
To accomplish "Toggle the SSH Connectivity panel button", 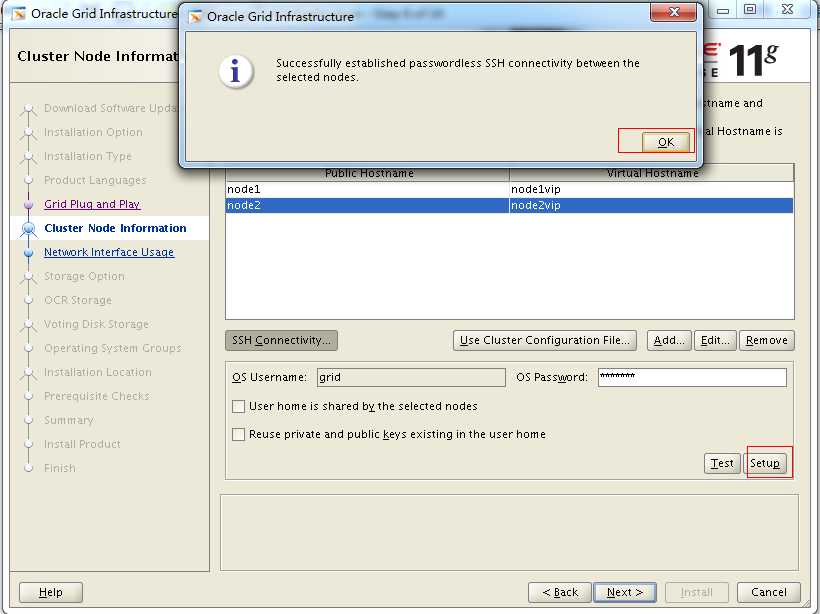I will point(281,340).
